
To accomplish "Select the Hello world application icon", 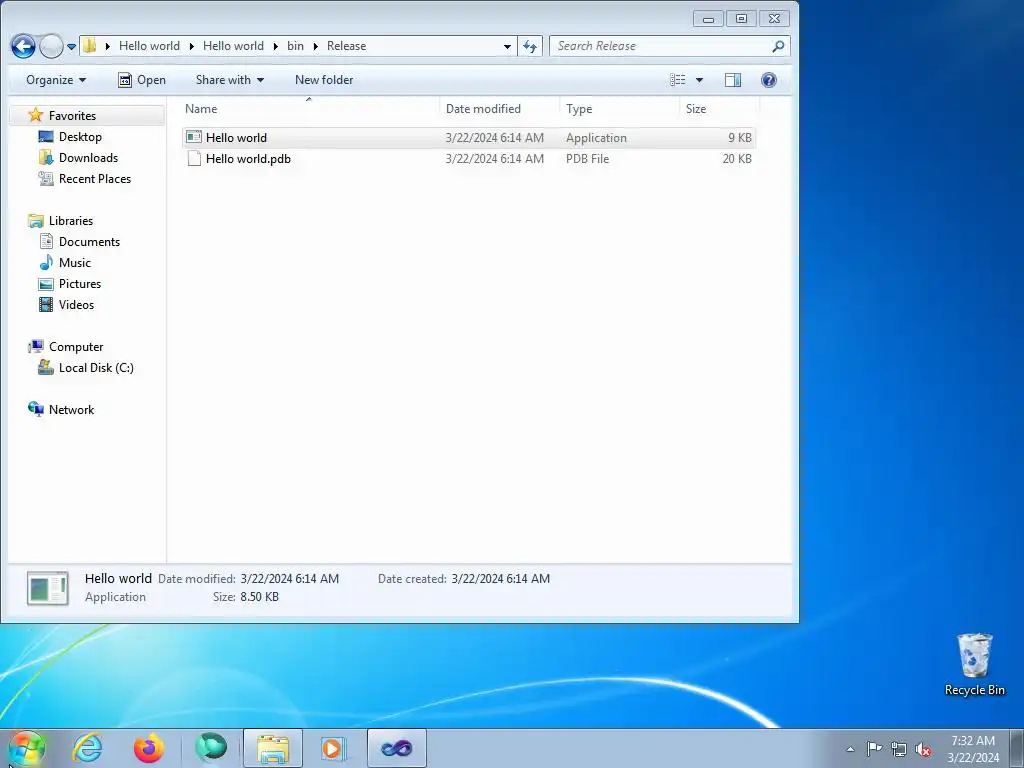I will coord(194,137).
